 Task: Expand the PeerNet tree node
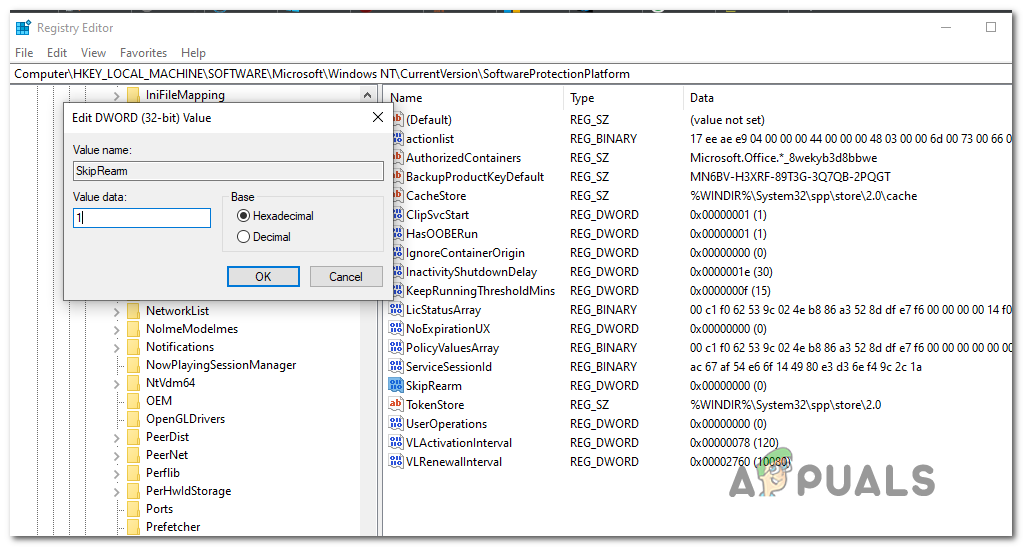117,456
